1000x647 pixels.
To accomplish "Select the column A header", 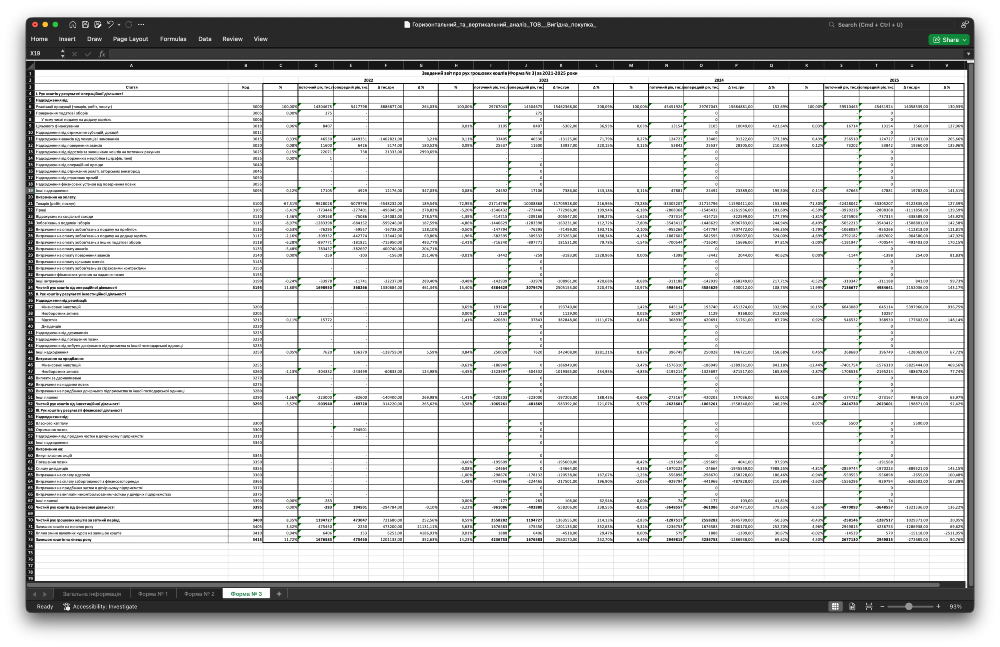I will [131, 65].
